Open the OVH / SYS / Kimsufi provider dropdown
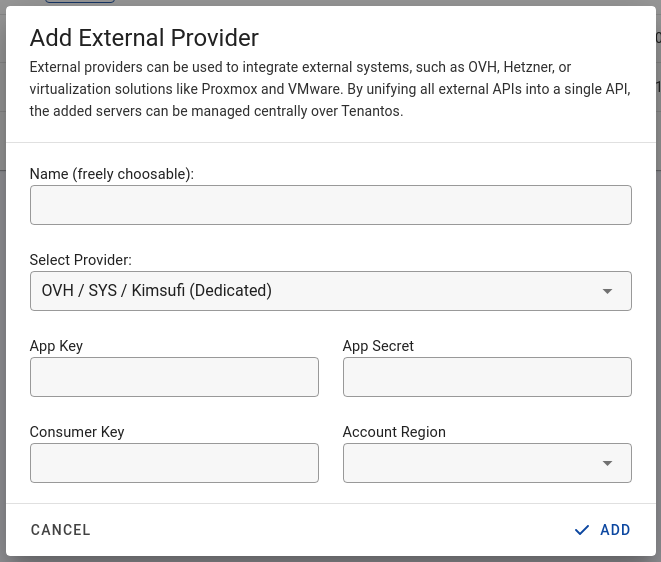The height and width of the screenshot is (562, 661). pos(330,291)
